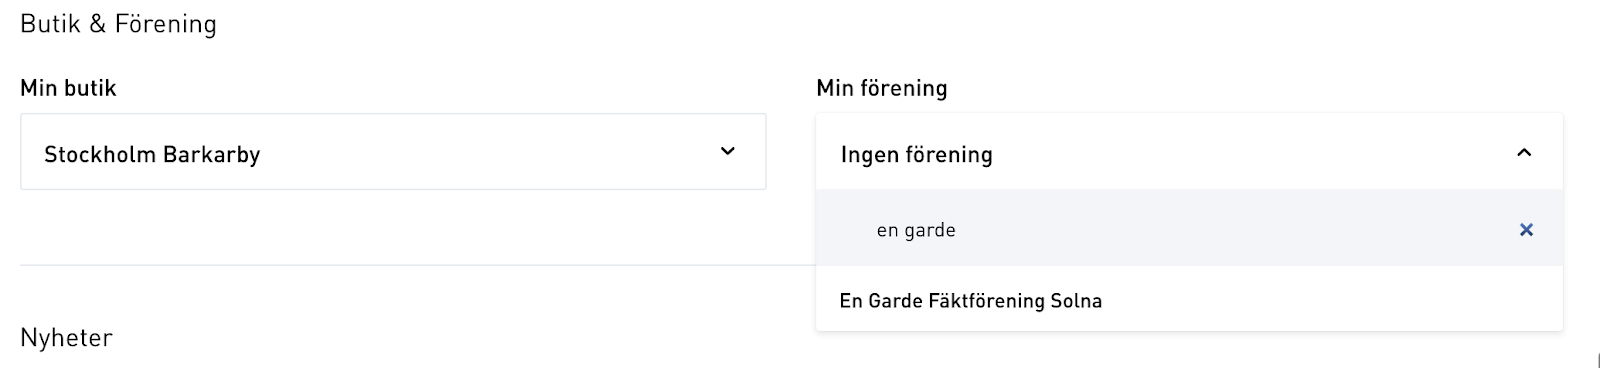1600x368 pixels.
Task: Click the Min butik field label
Action: tap(68, 88)
